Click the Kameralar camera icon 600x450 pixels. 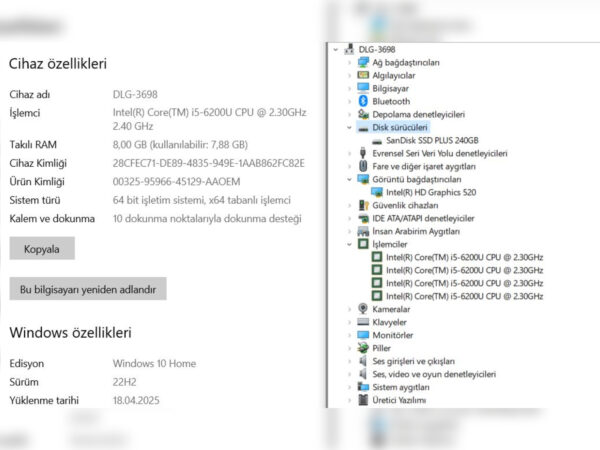click(x=363, y=309)
